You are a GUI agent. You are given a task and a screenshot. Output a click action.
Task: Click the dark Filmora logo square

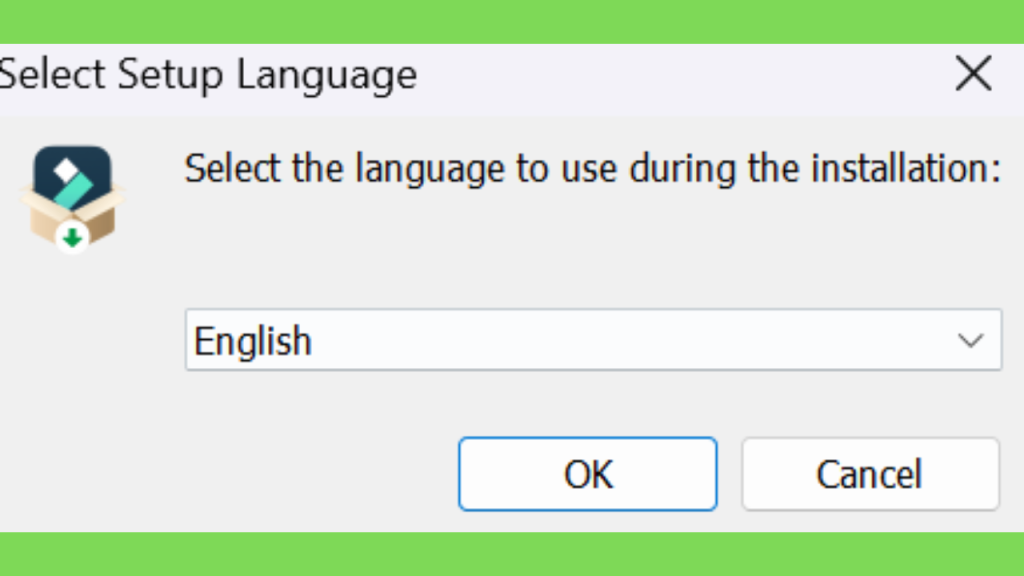point(72,176)
